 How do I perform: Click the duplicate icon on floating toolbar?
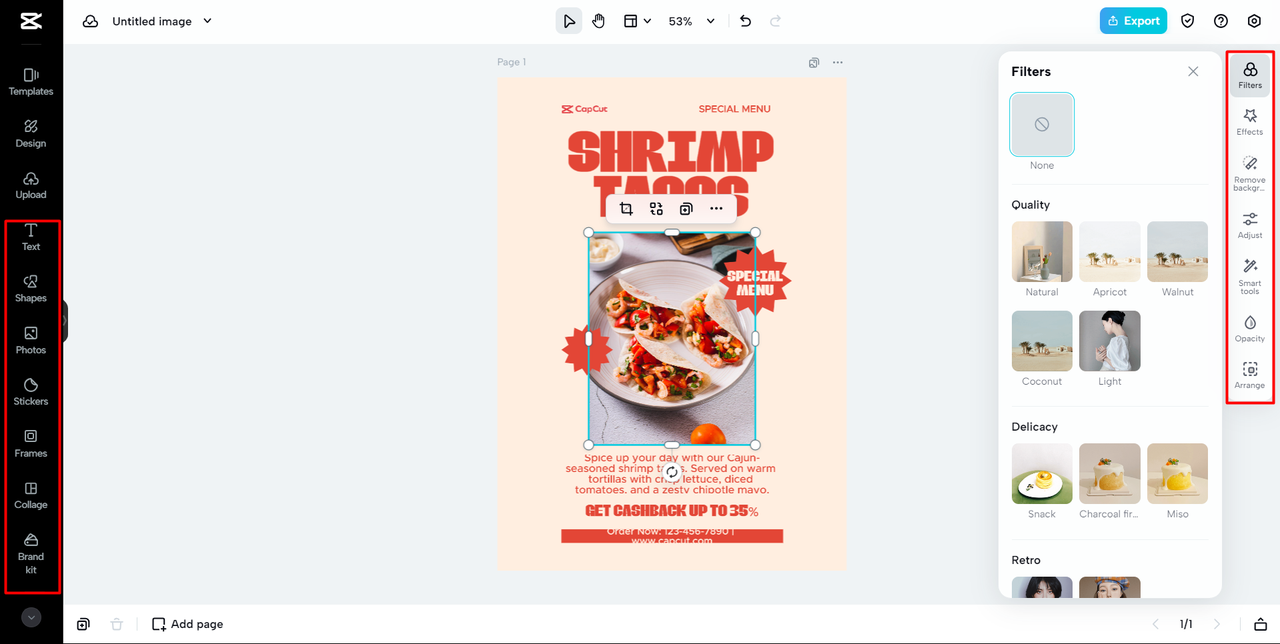[x=686, y=209]
